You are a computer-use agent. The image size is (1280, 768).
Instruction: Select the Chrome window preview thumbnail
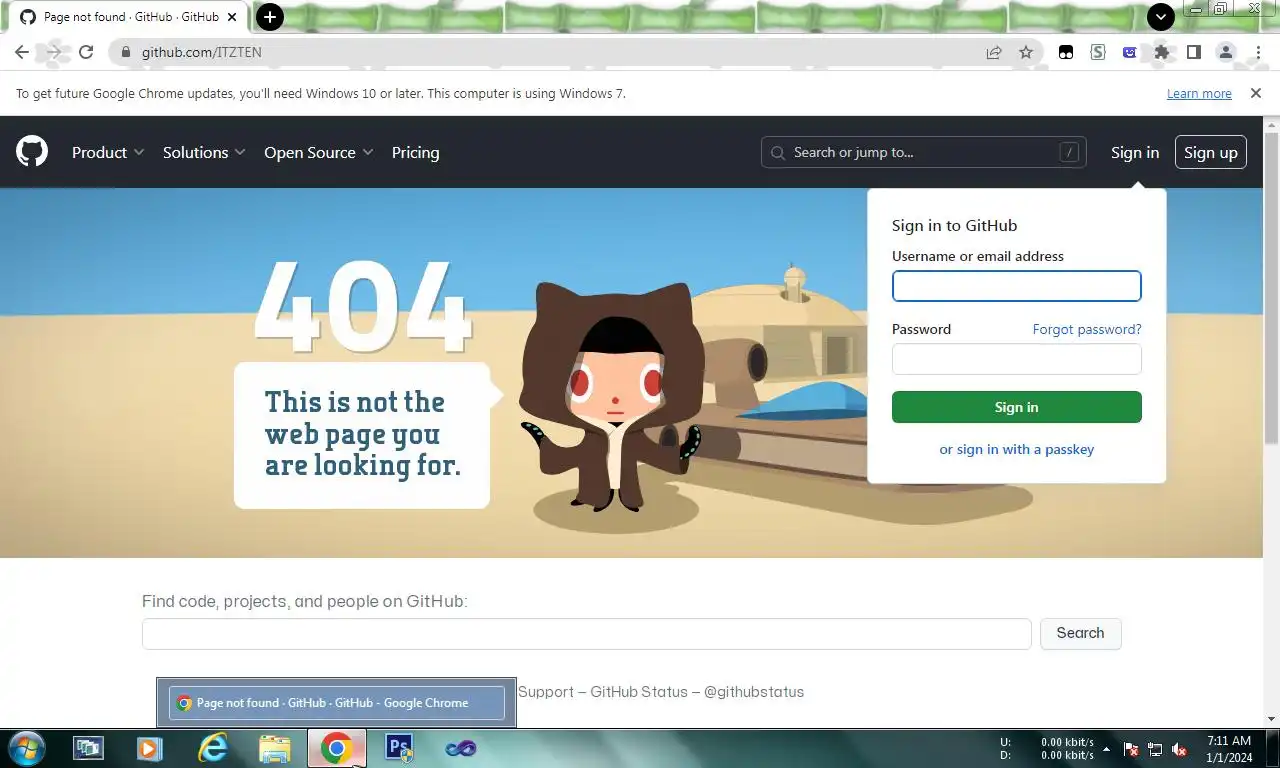pyautogui.click(x=336, y=702)
